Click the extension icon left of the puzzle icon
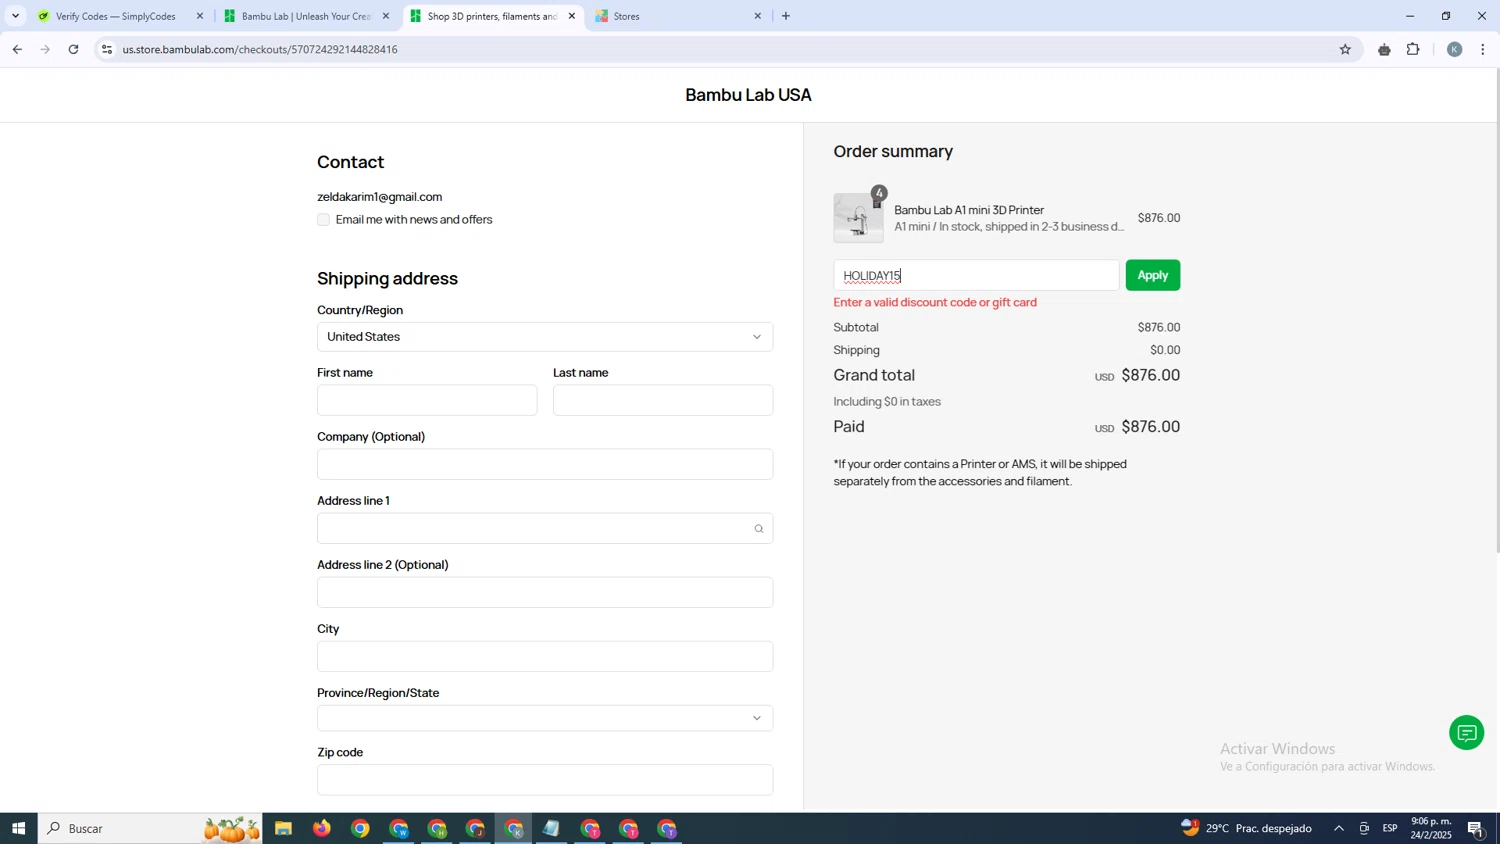 pyautogui.click(x=1384, y=49)
